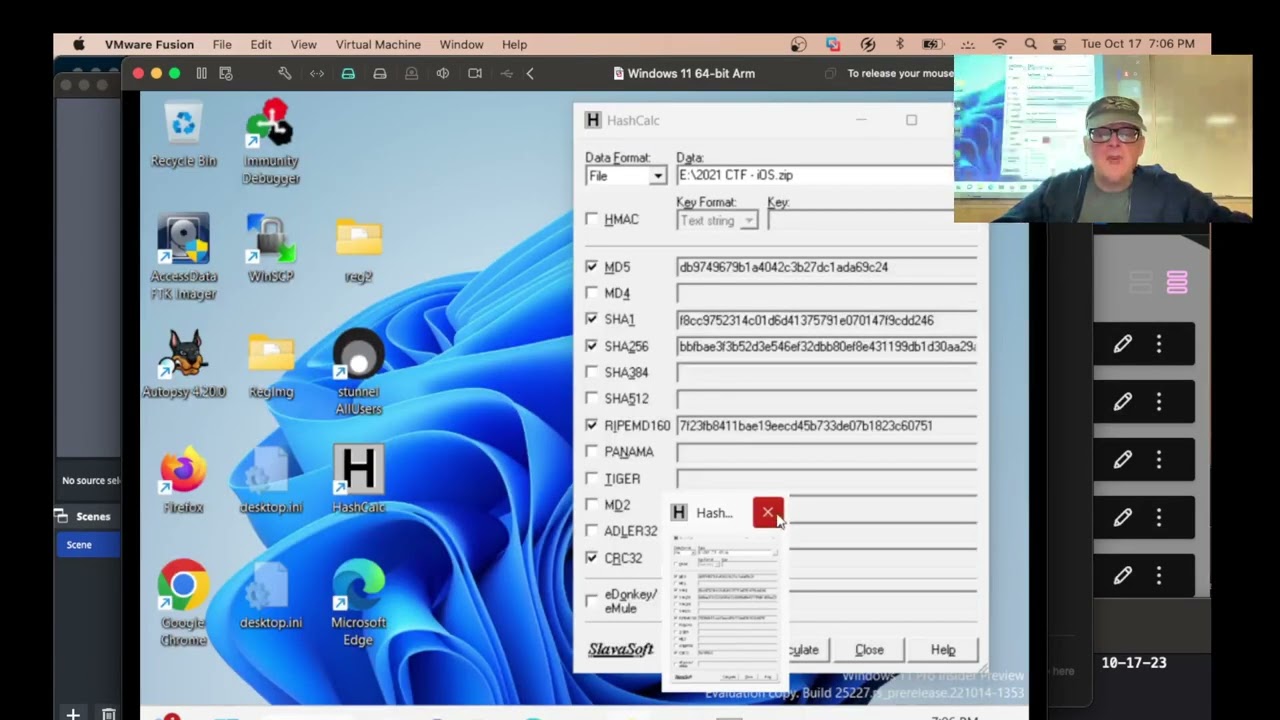Open the File menu in VMware Fusion
This screenshot has height=720, width=1280.
click(x=222, y=44)
